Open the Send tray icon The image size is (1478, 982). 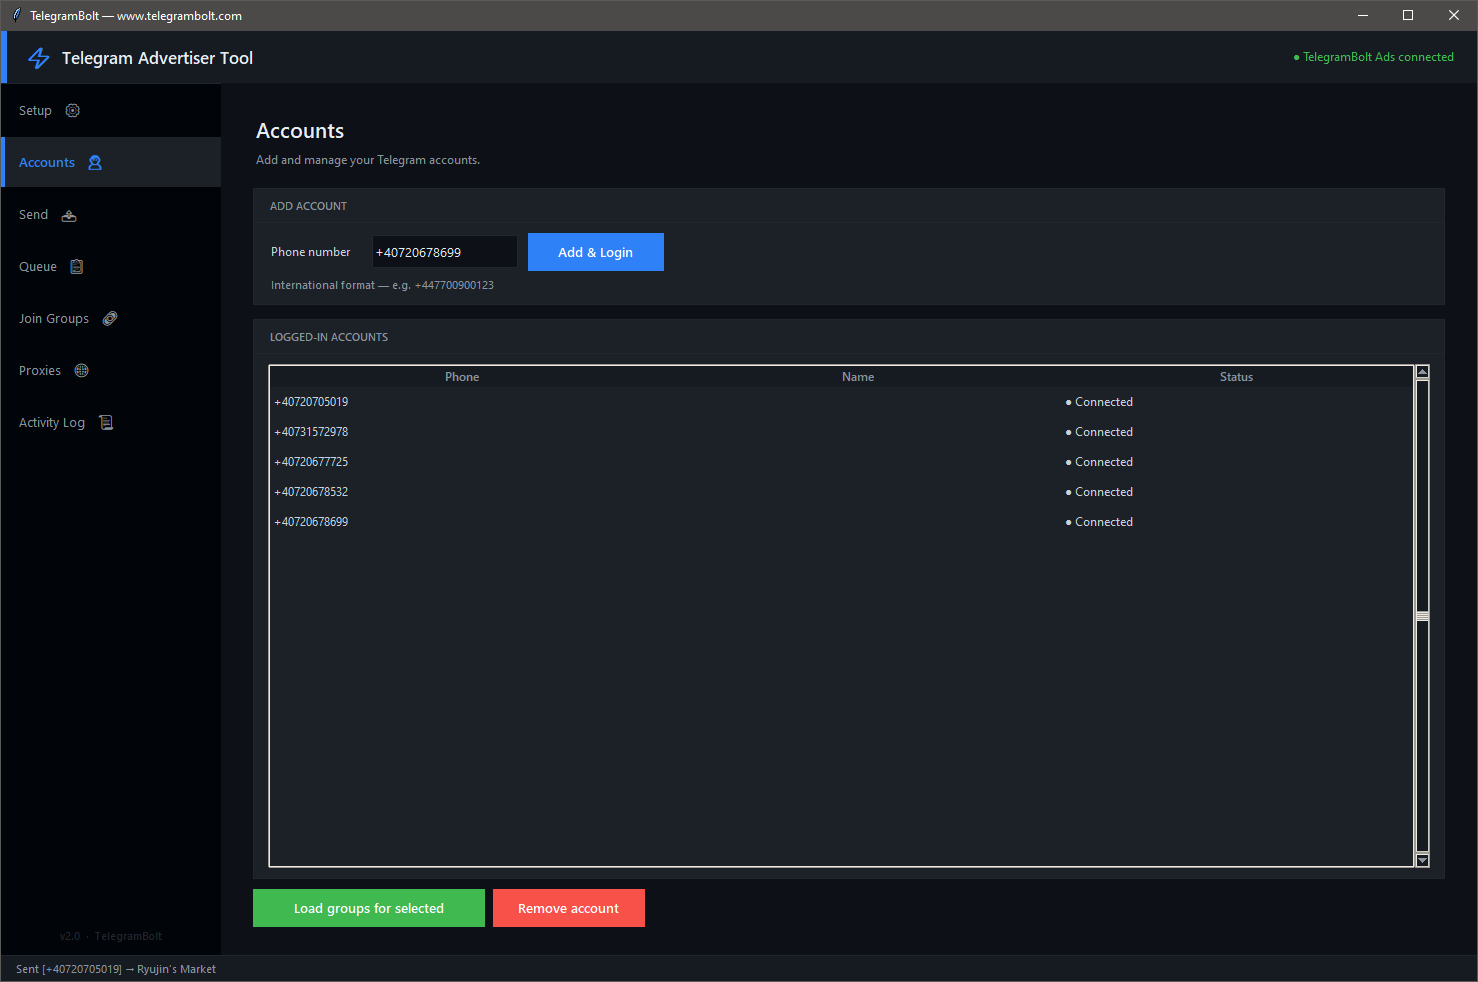point(69,215)
